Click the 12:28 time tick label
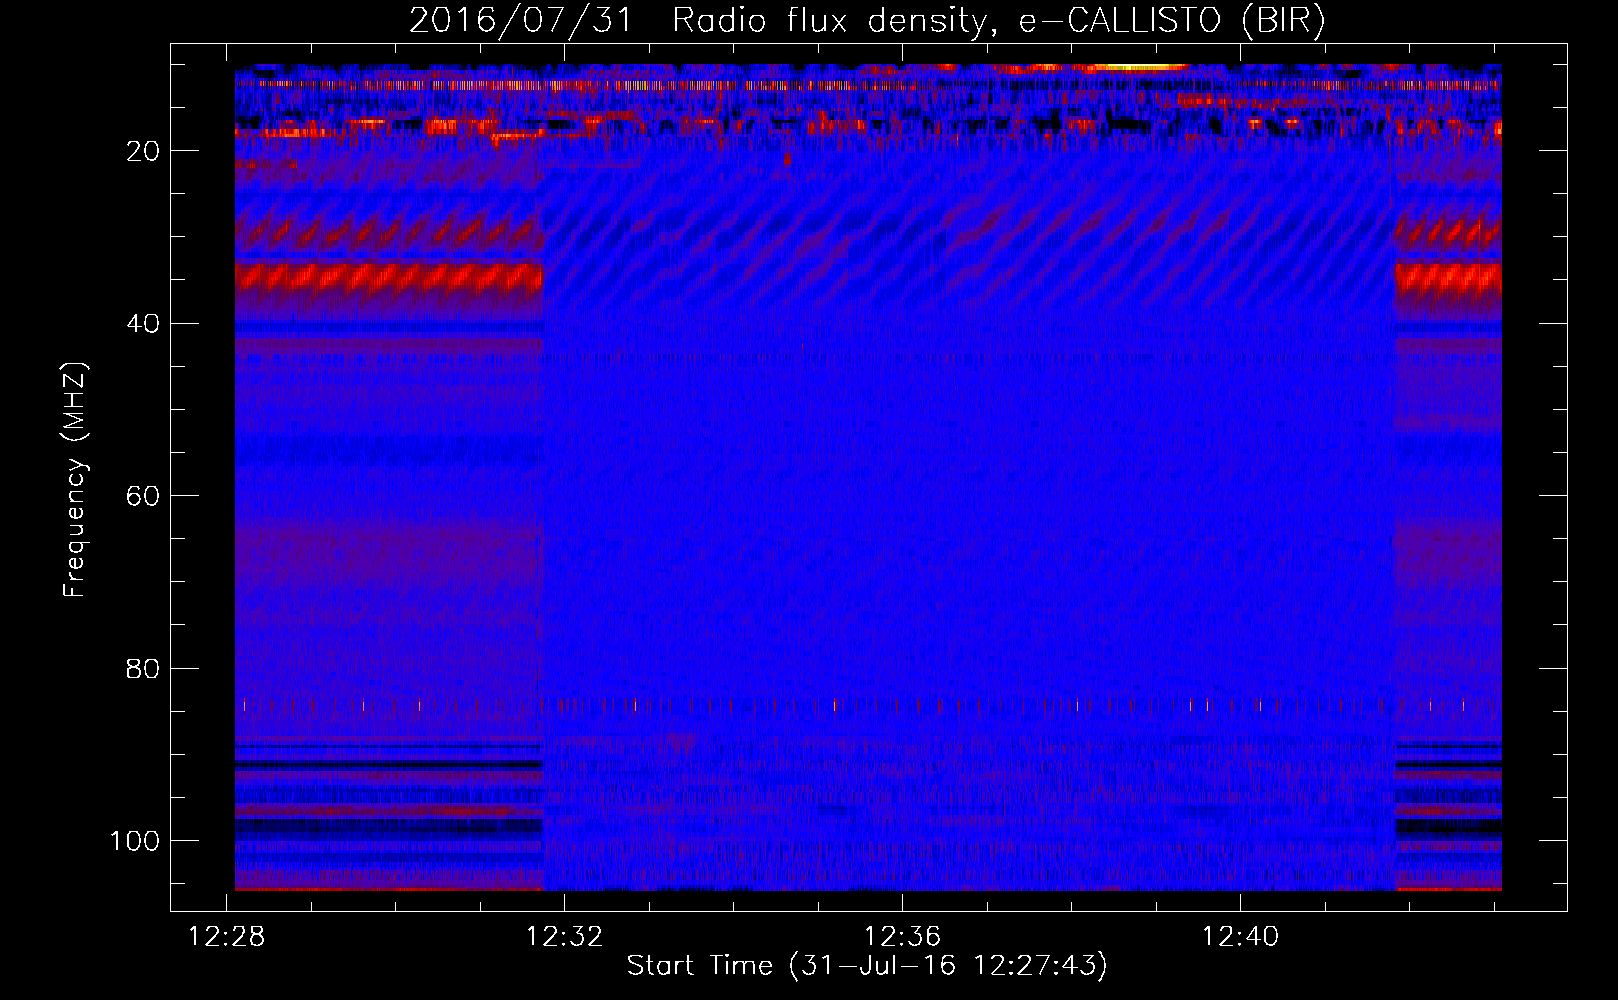Screen dimensions: 1618x1000 pyautogui.click(x=227, y=937)
